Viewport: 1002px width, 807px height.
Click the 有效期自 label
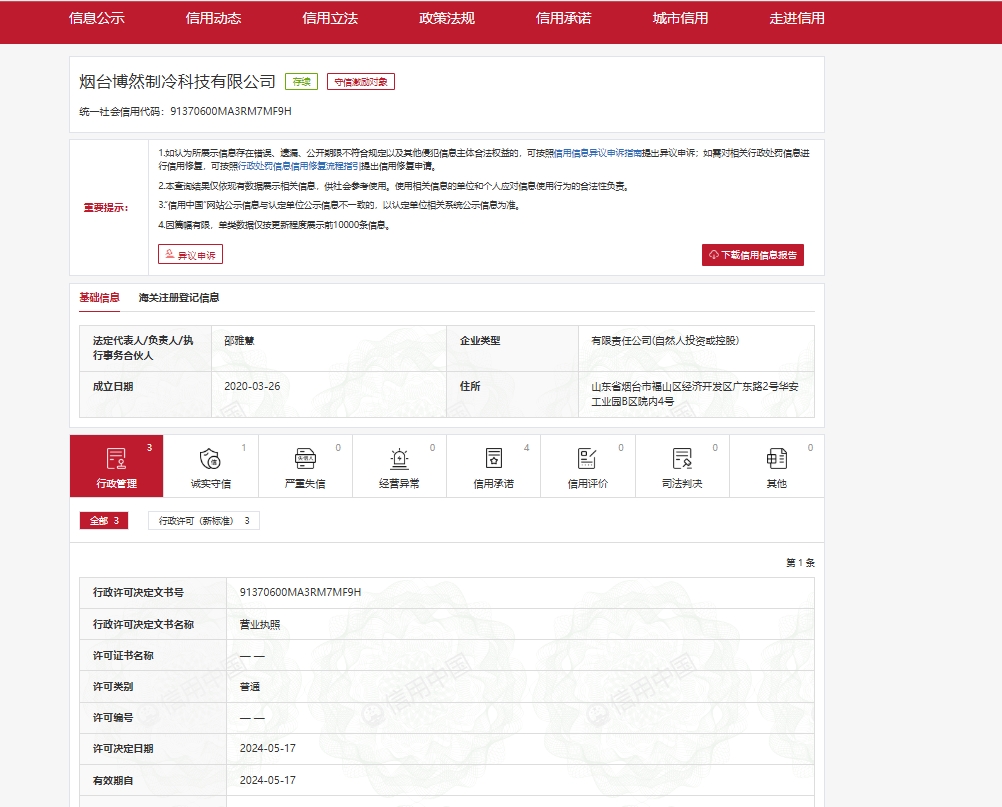(113, 780)
